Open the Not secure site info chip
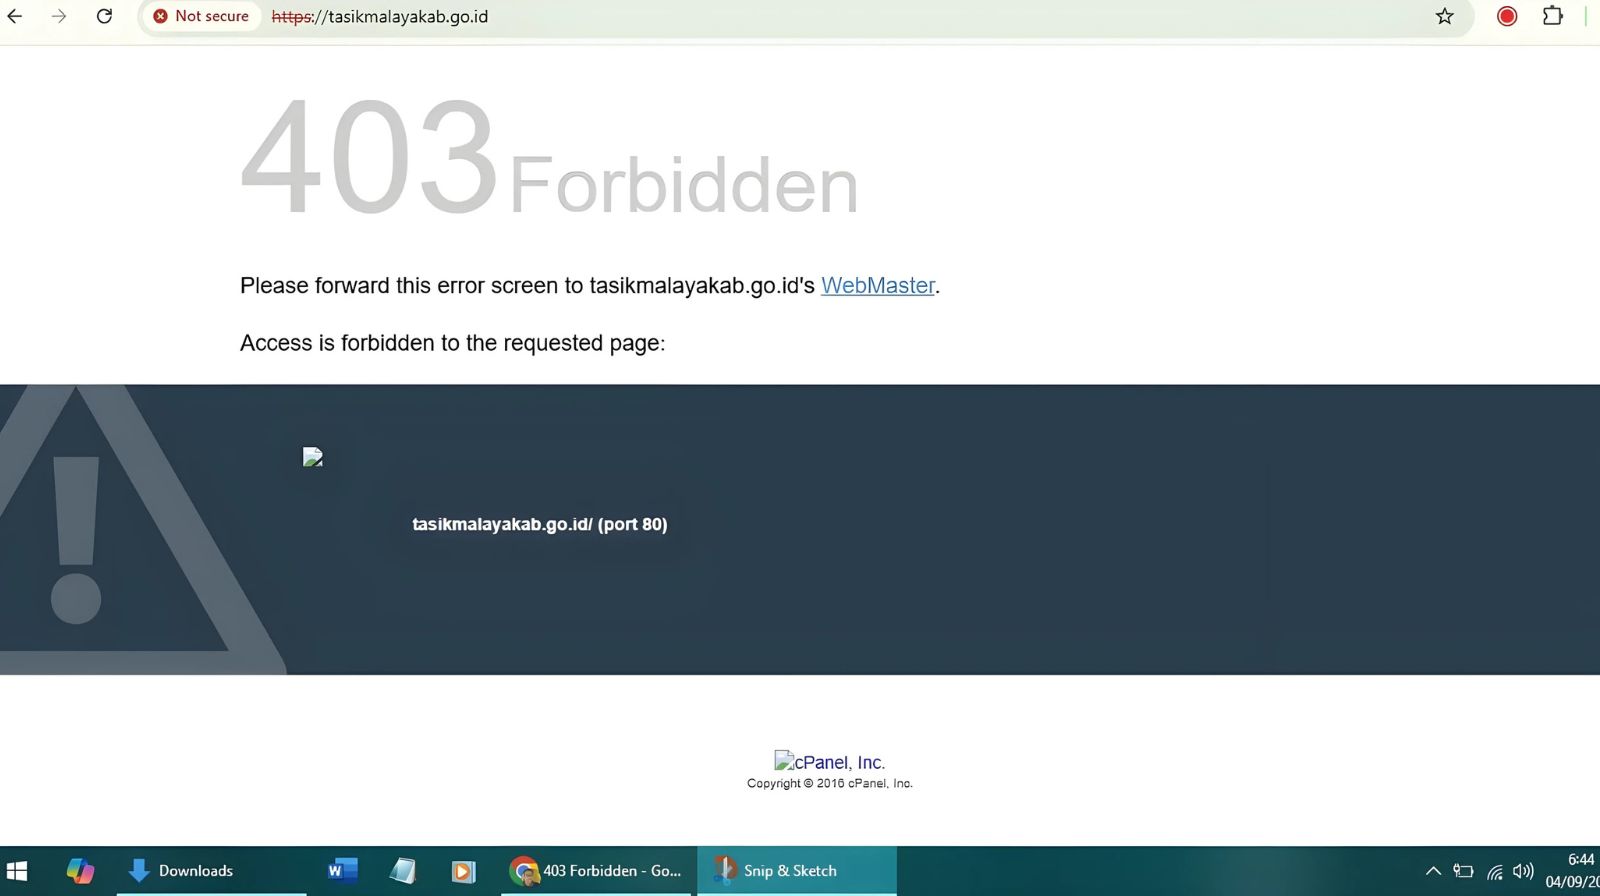 pyautogui.click(x=201, y=16)
